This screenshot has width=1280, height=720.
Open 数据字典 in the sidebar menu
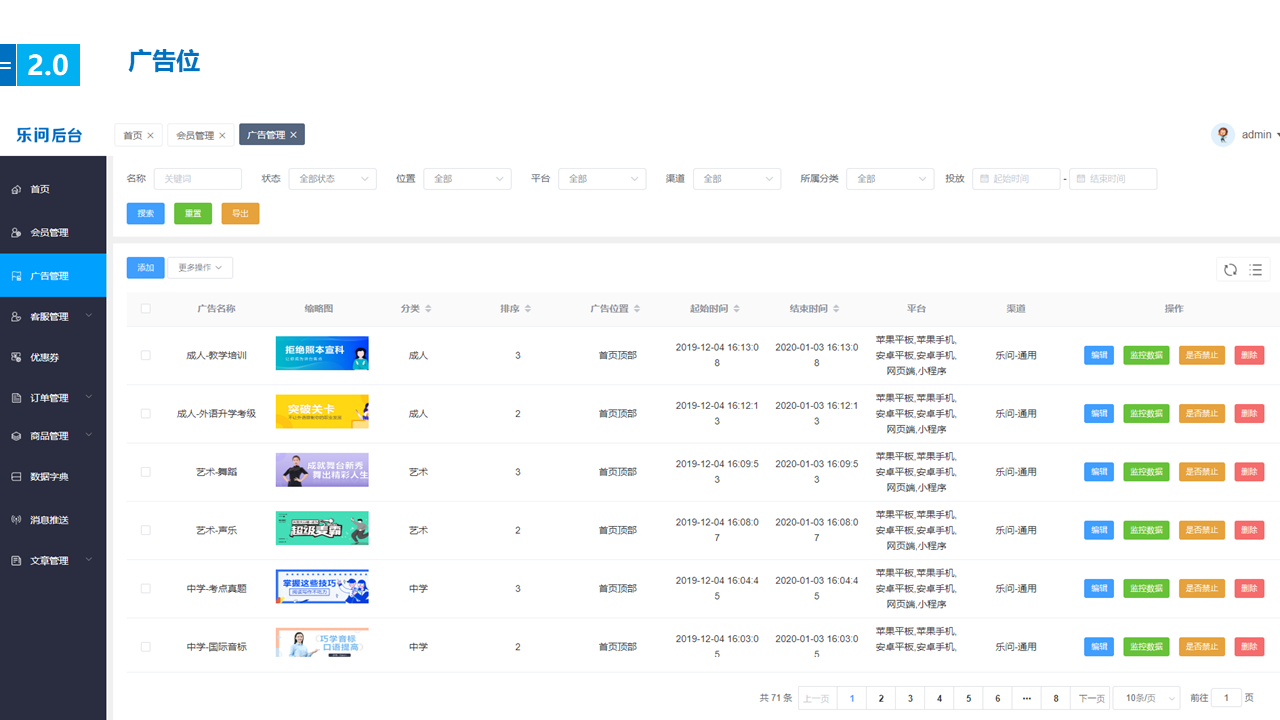tap(53, 477)
